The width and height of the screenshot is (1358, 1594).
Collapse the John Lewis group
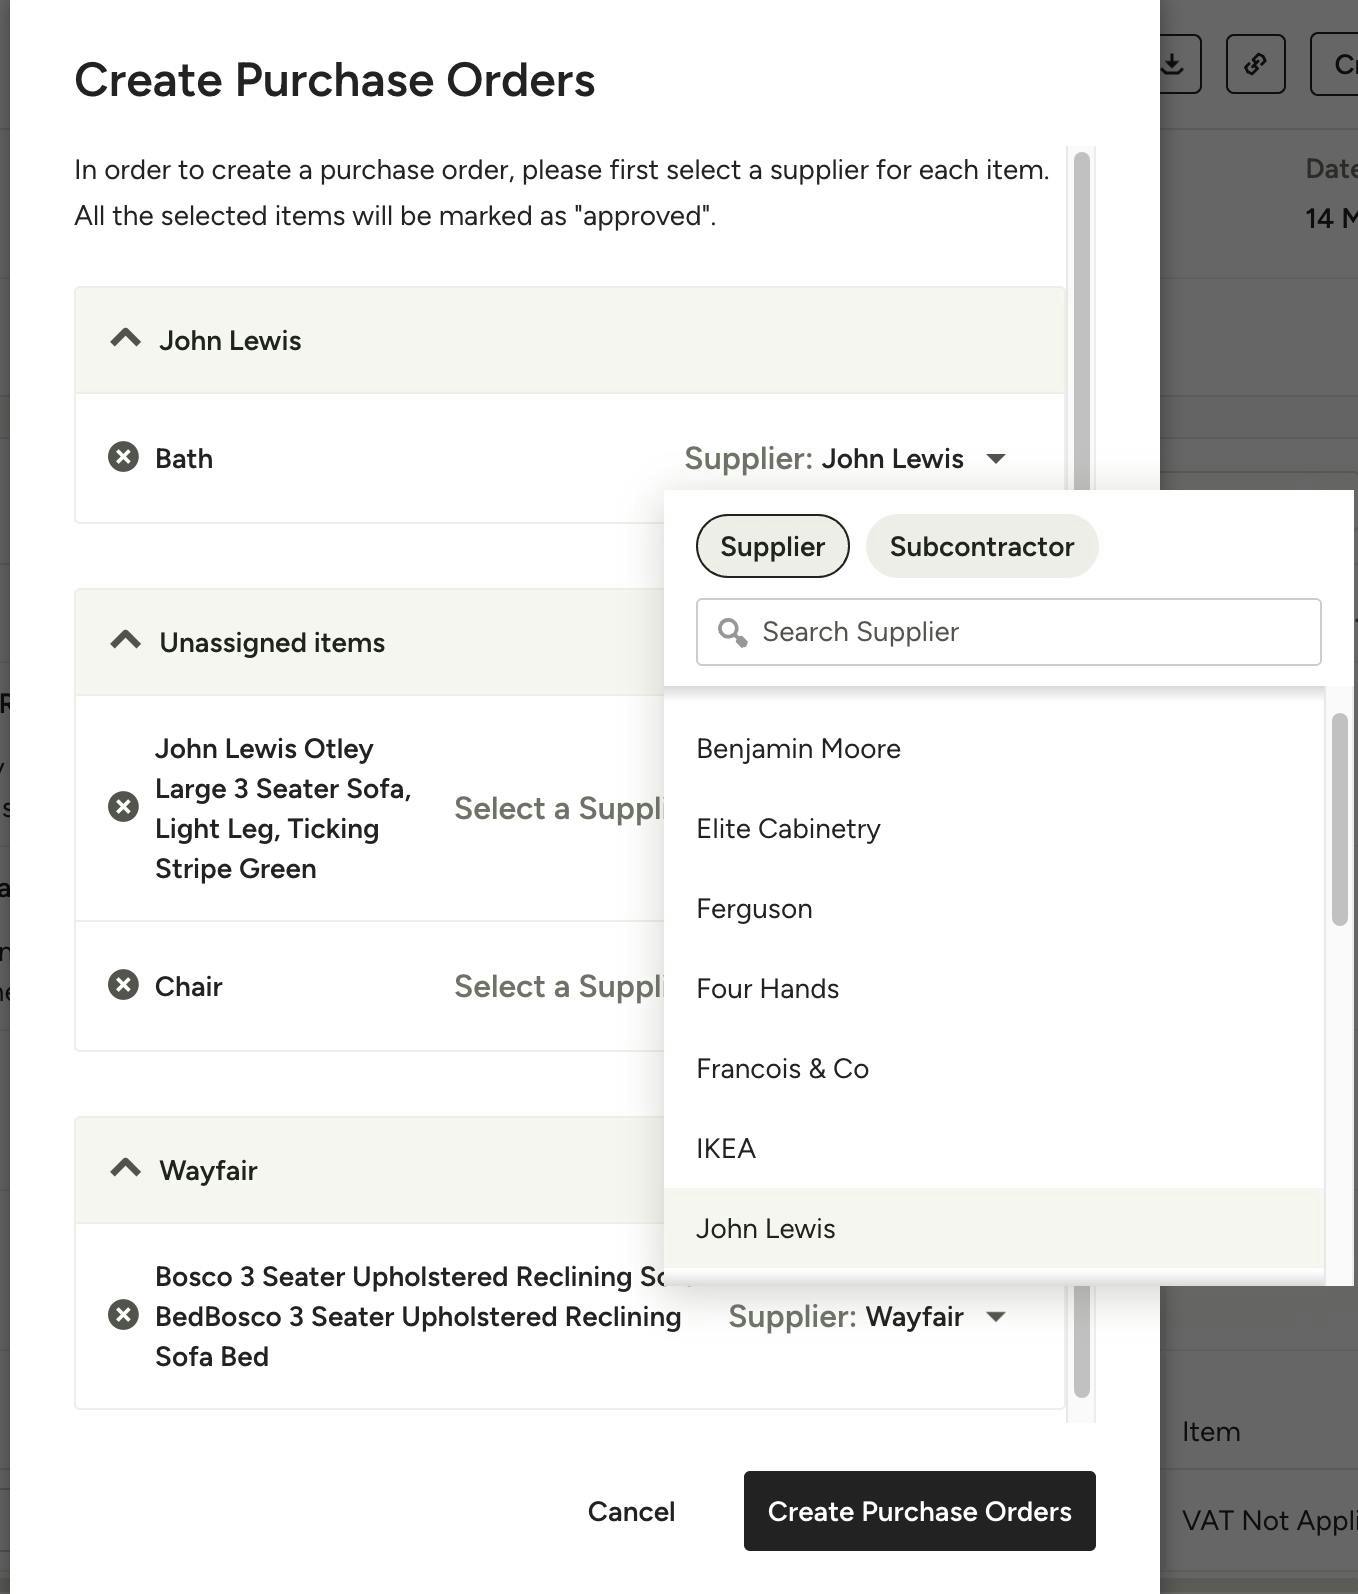[125, 339]
